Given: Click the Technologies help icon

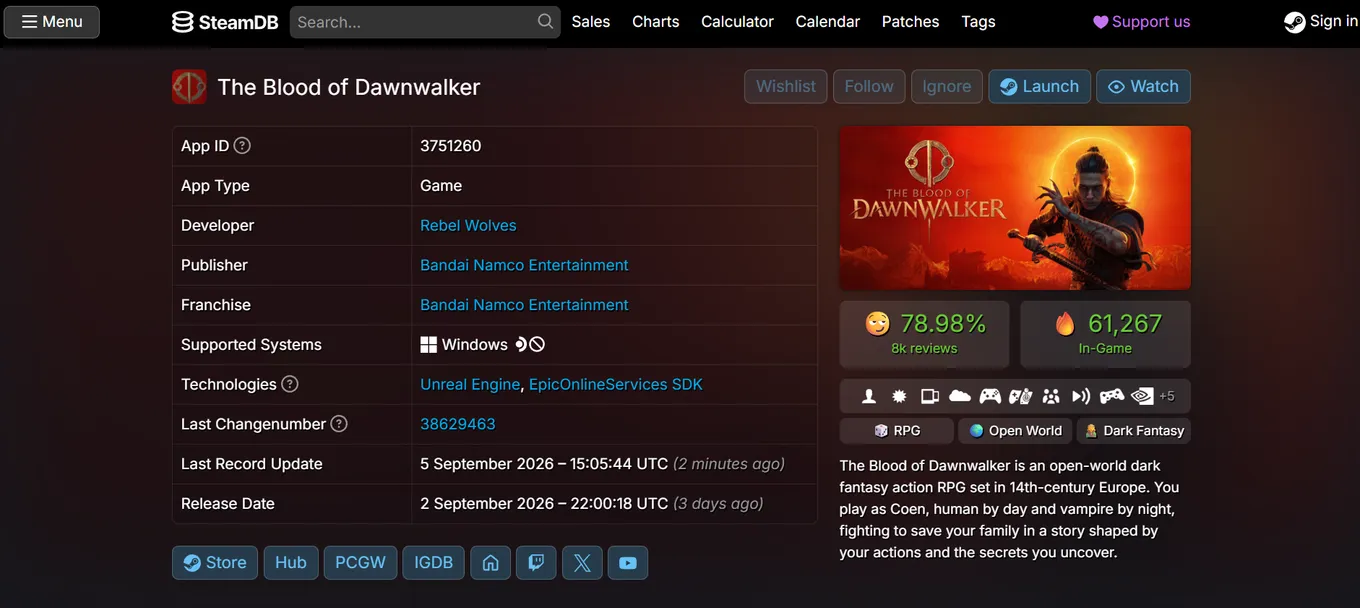Looking at the screenshot, I should tap(290, 384).
